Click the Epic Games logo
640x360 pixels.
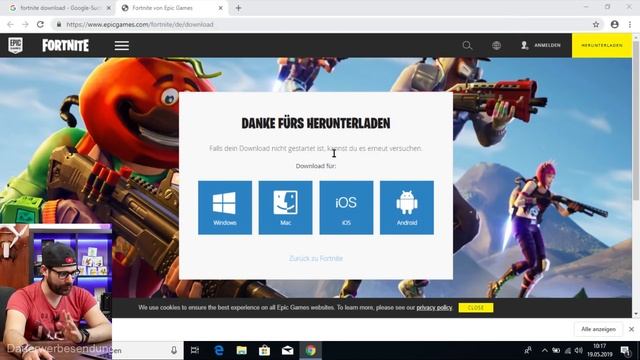point(16,45)
